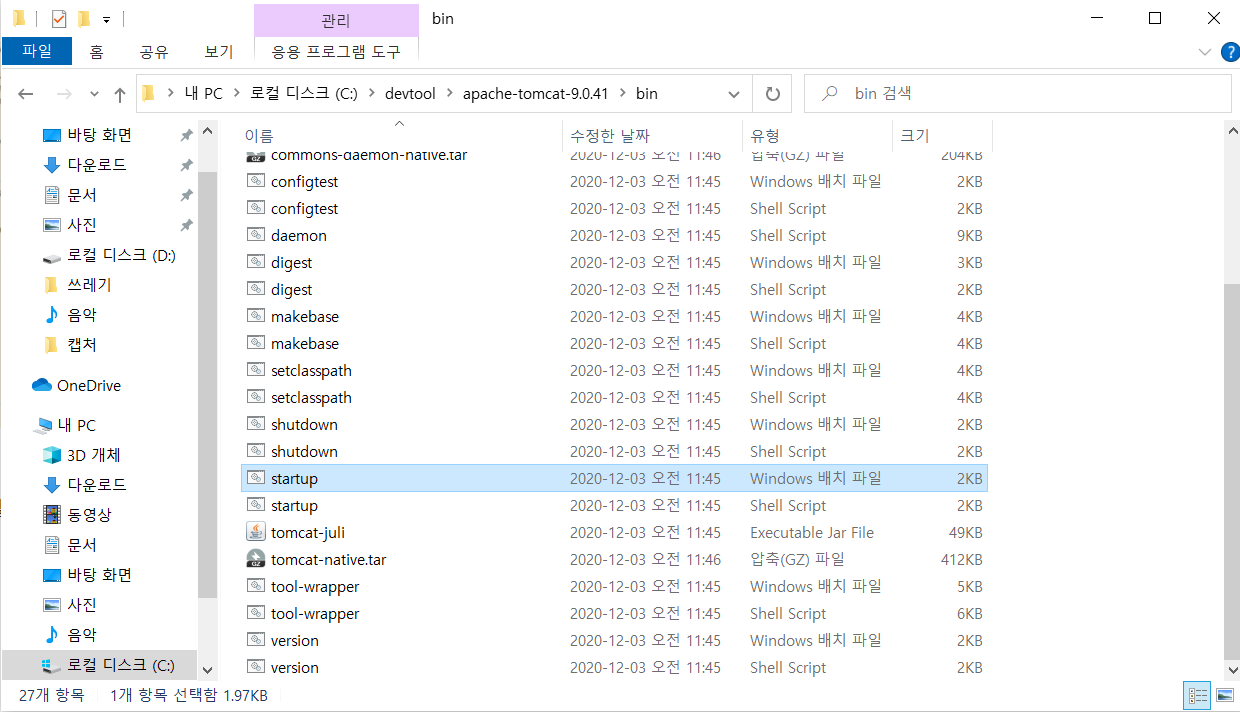Screen dimensions: 1240x712
Task: Click the navigation pane scroll down arrow
Action: coord(208,670)
